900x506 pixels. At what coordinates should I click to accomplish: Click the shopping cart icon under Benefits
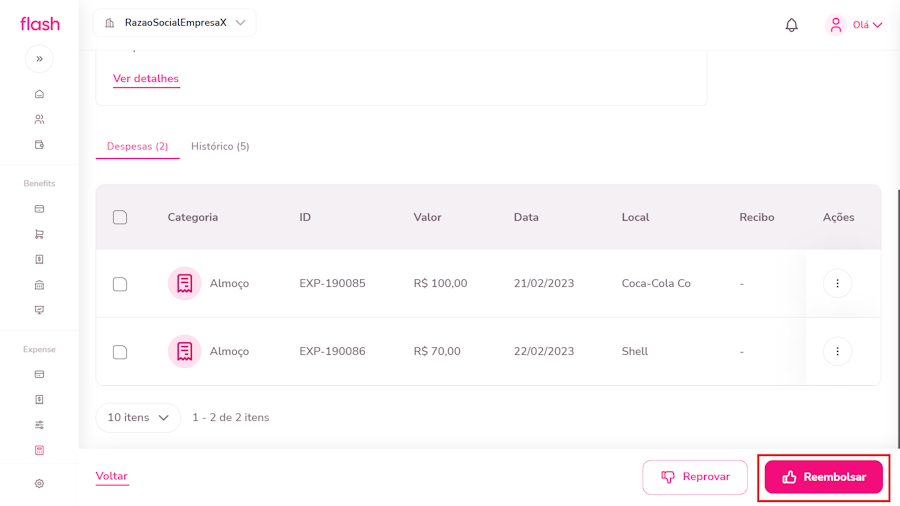pos(39,234)
